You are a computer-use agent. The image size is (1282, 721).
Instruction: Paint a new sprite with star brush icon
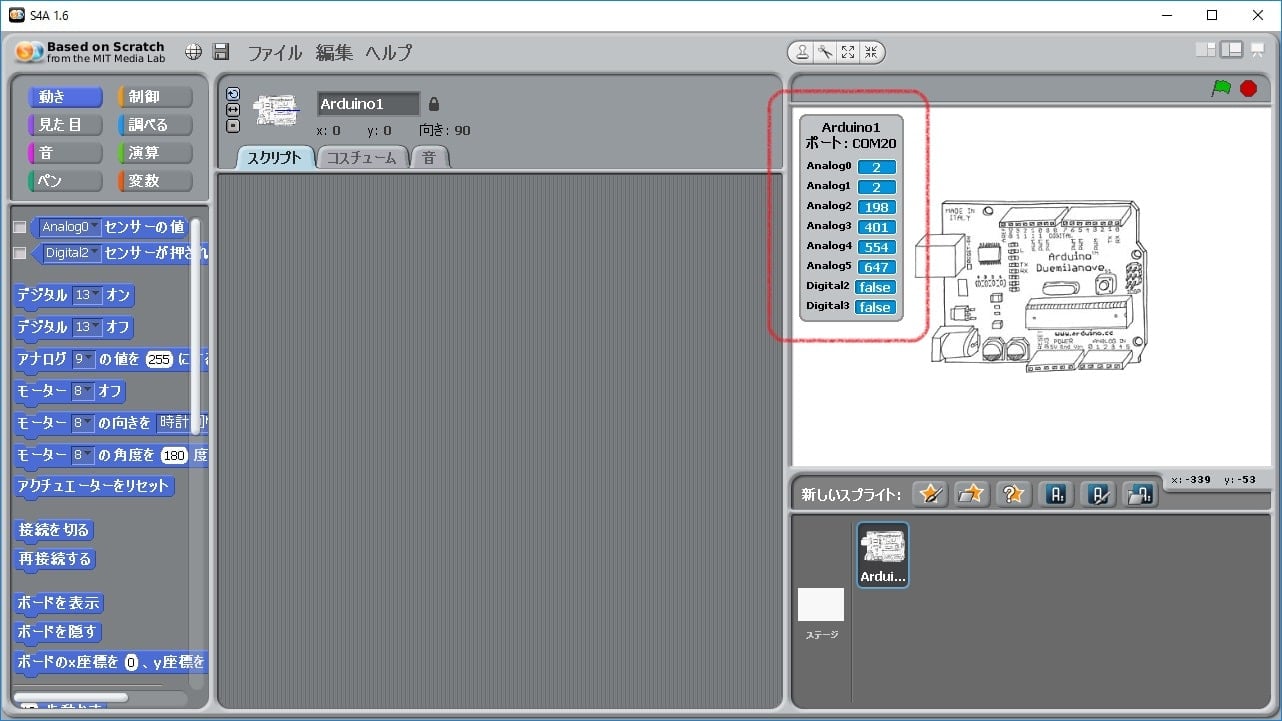pos(930,494)
